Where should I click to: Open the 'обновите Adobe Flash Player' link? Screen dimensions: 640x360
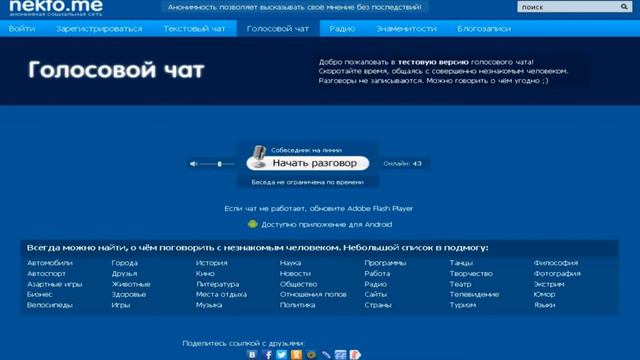[361, 209]
